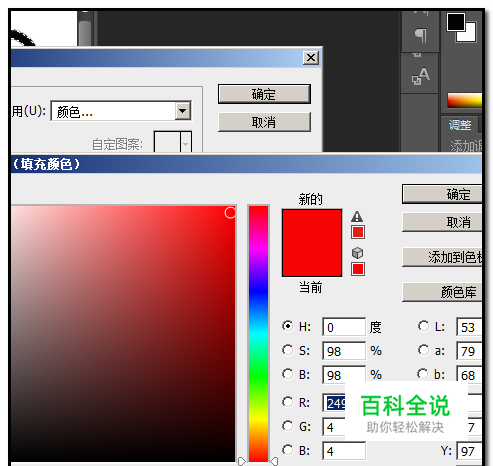This screenshot has width=493, height=466.
Task: Select the Lab a channel radio button
Action: [423, 350]
